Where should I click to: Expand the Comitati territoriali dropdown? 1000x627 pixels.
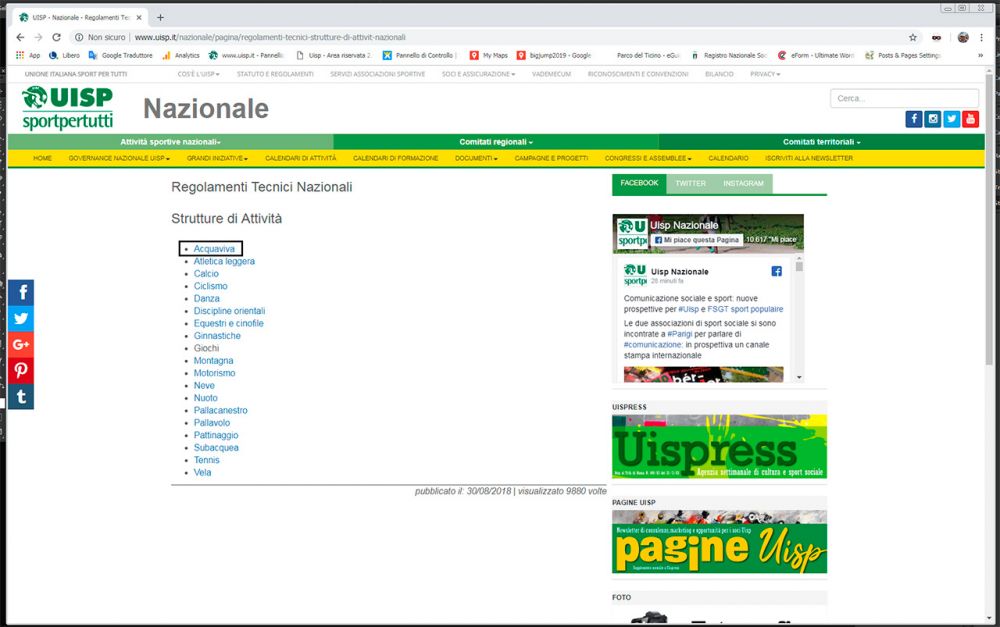pyautogui.click(x=821, y=142)
